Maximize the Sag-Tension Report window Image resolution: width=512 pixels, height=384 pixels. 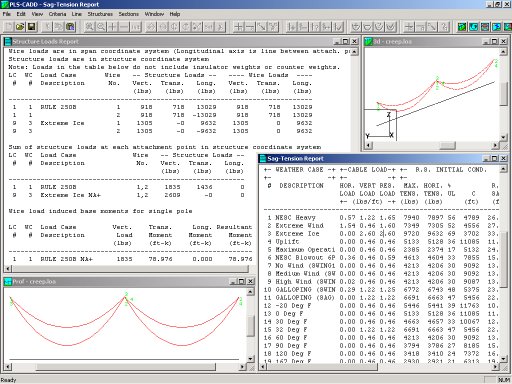click(495, 159)
